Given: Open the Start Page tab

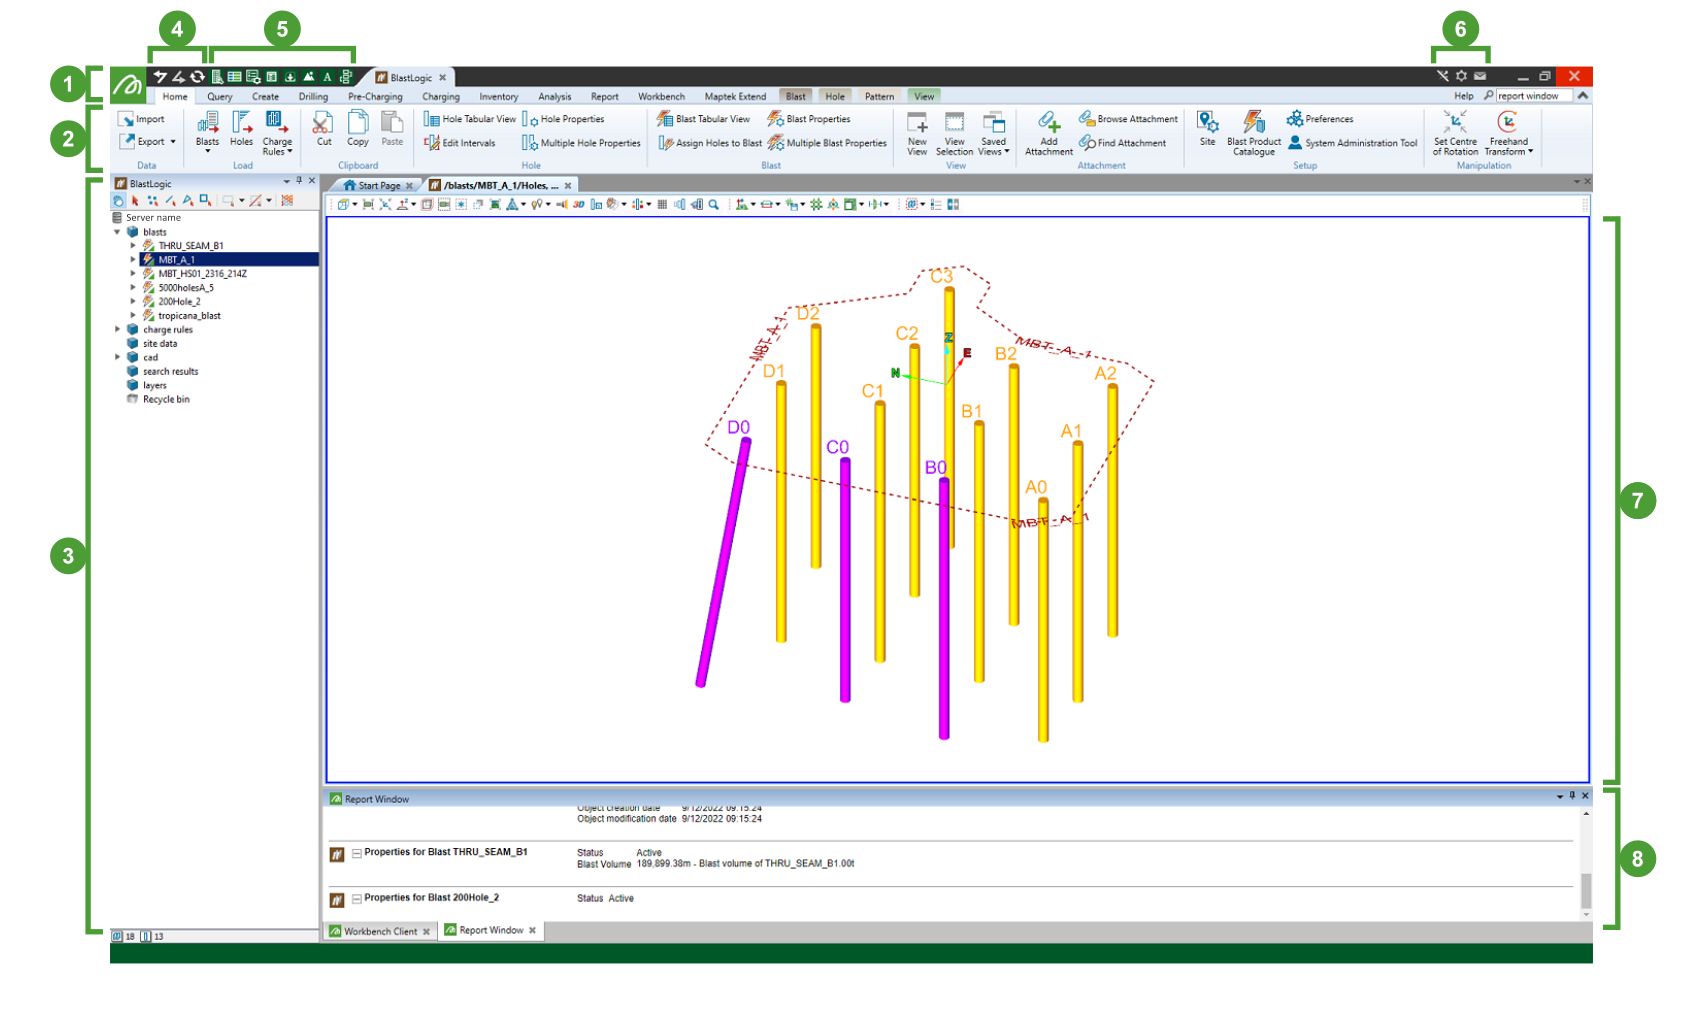Looking at the screenshot, I should [x=379, y=185].
